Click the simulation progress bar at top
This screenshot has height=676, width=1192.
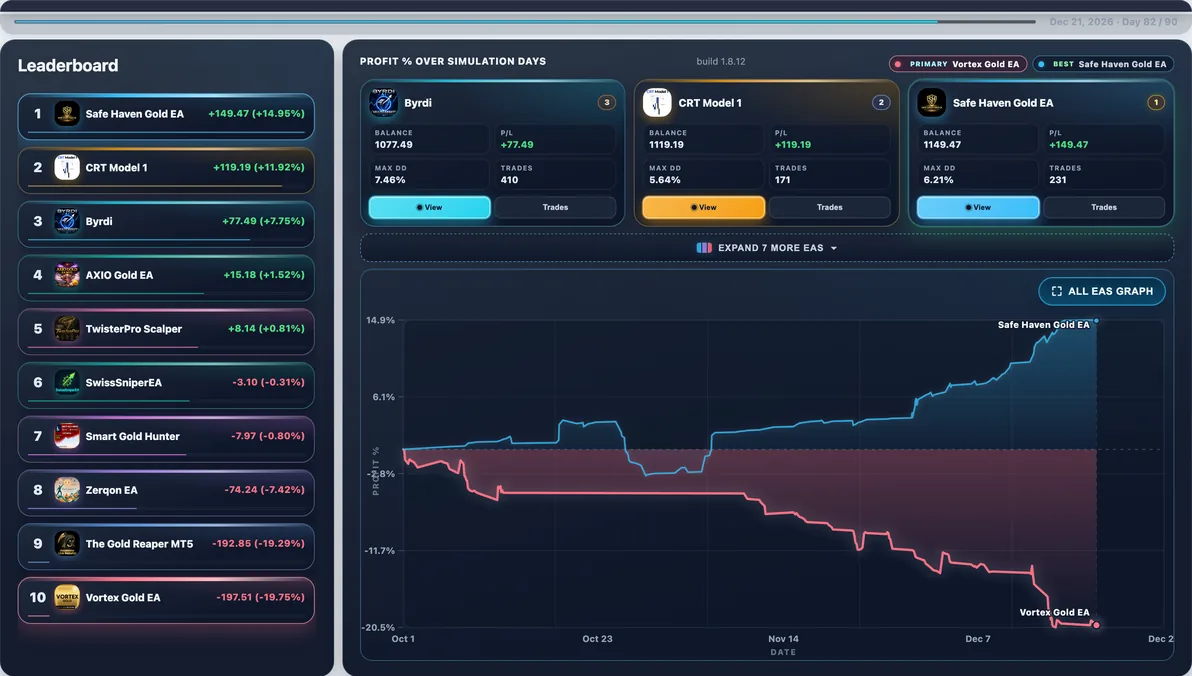(x=525, y=21)
